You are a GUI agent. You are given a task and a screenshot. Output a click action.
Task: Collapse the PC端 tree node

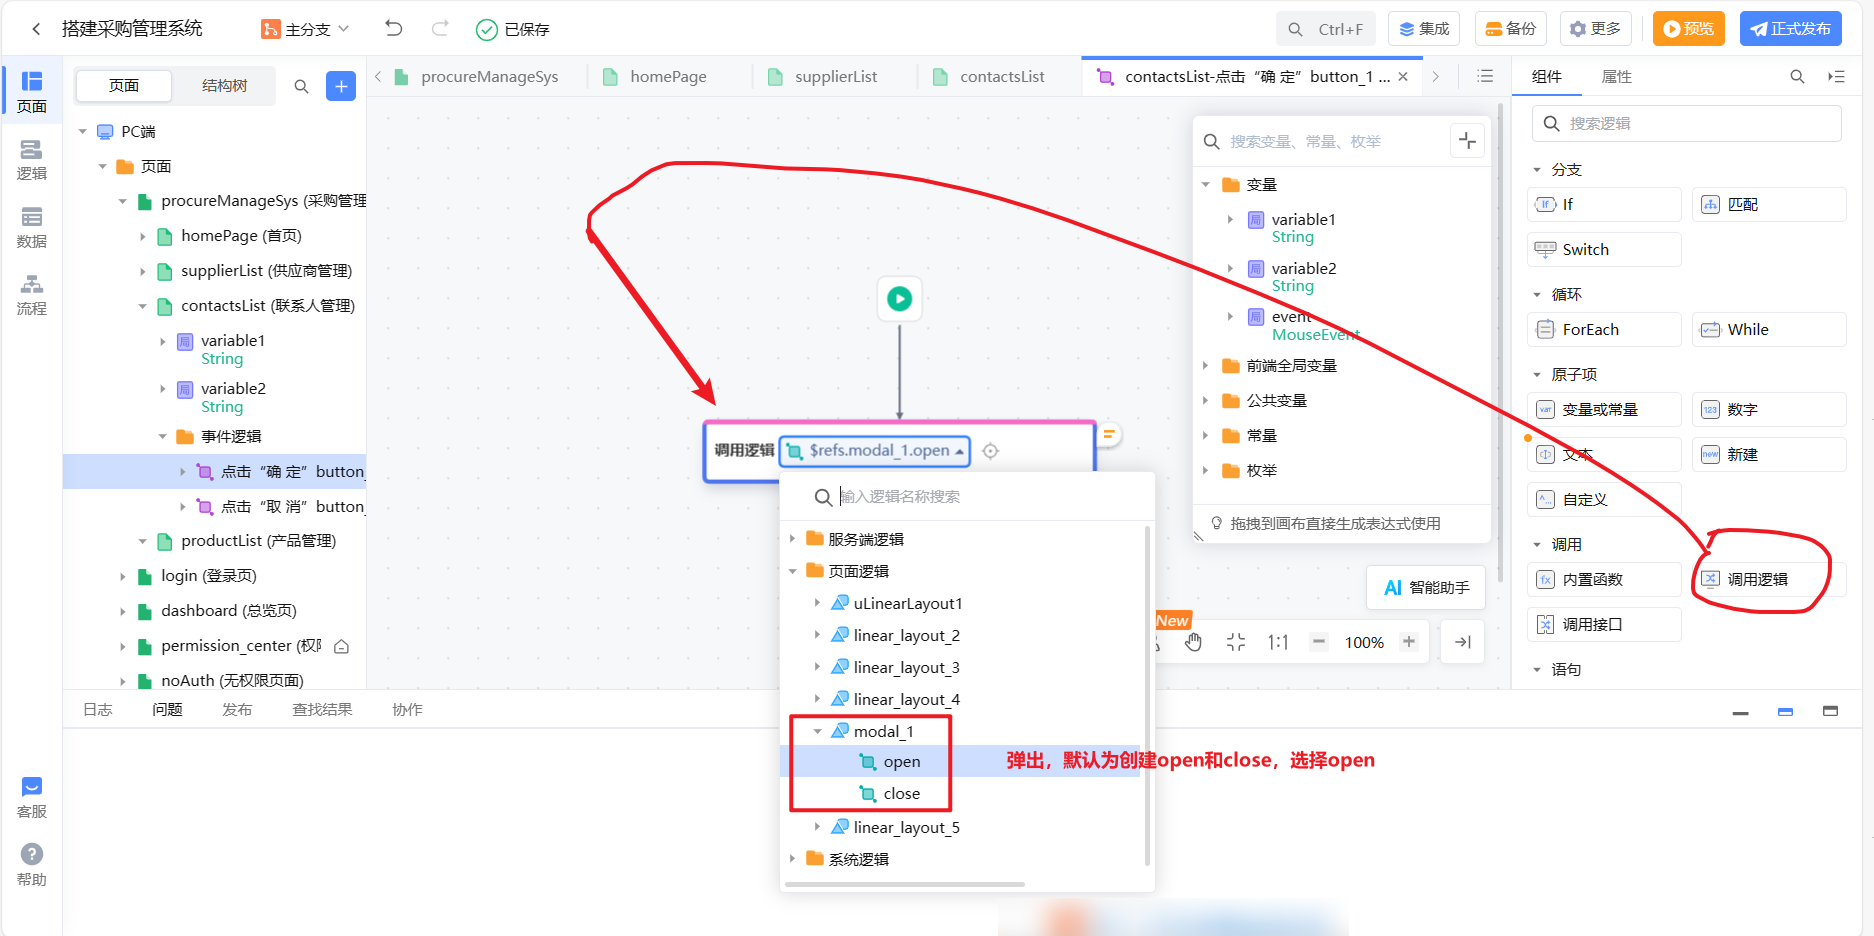tap(83, 132)
